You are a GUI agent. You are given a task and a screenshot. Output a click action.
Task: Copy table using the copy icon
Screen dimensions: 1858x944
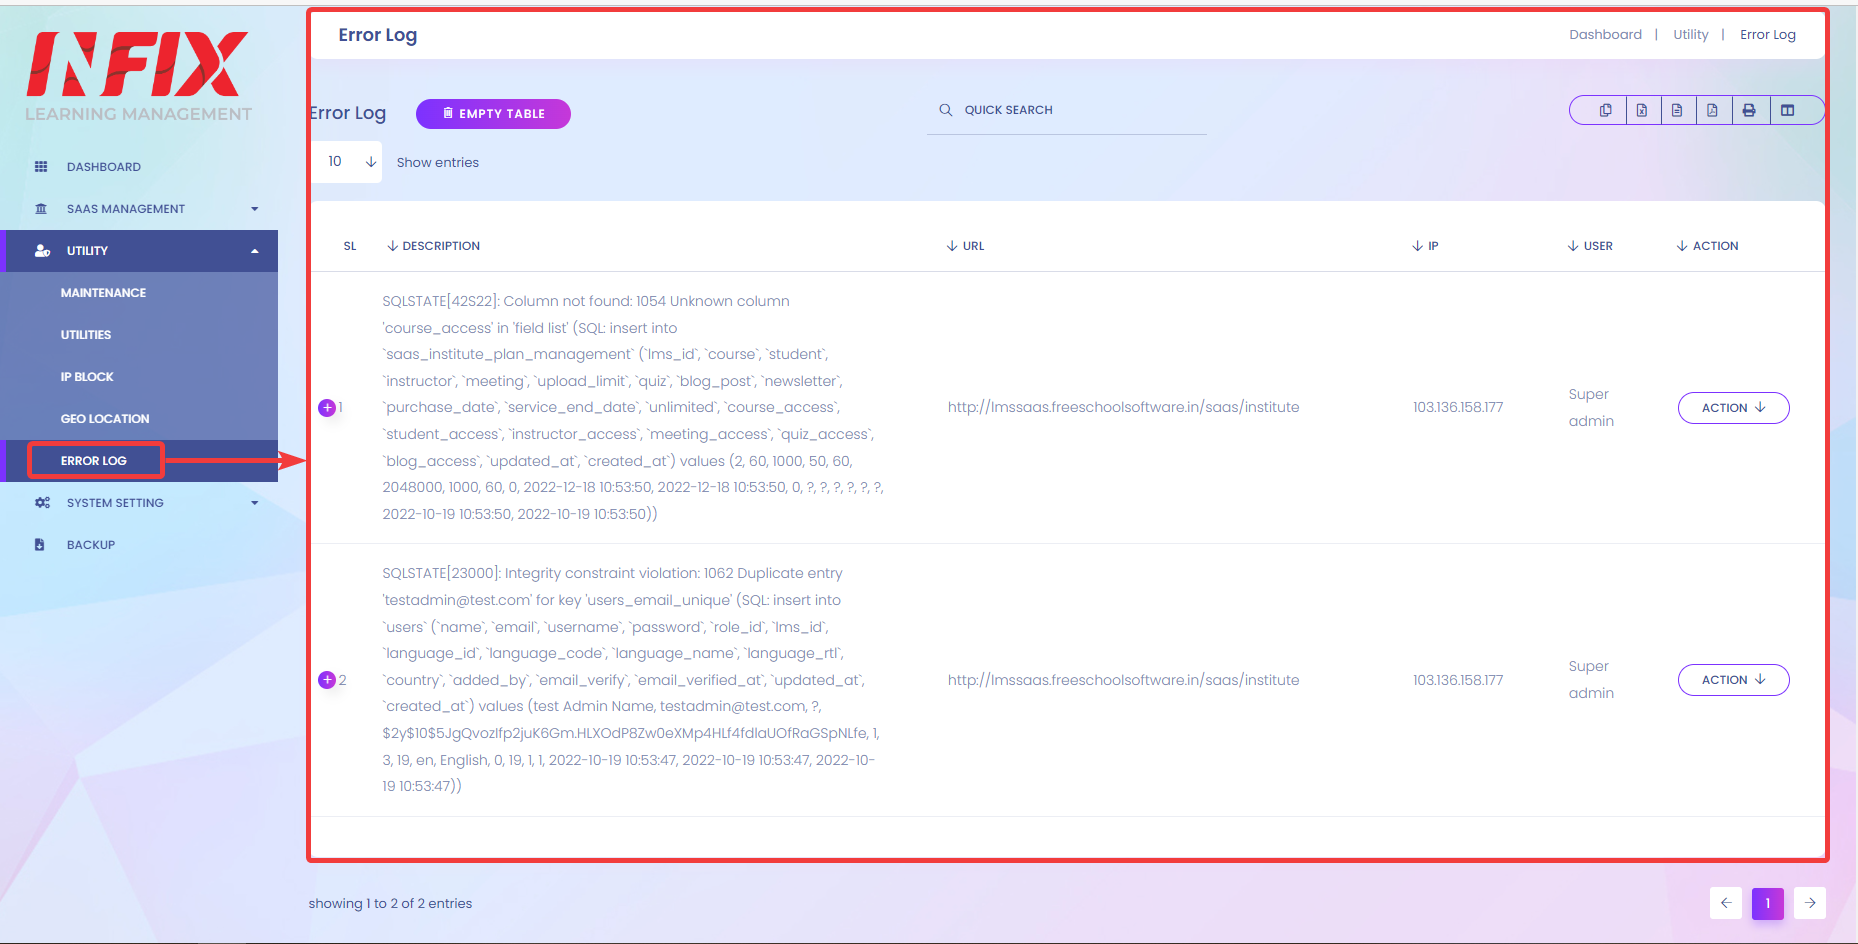[1605, 111]
